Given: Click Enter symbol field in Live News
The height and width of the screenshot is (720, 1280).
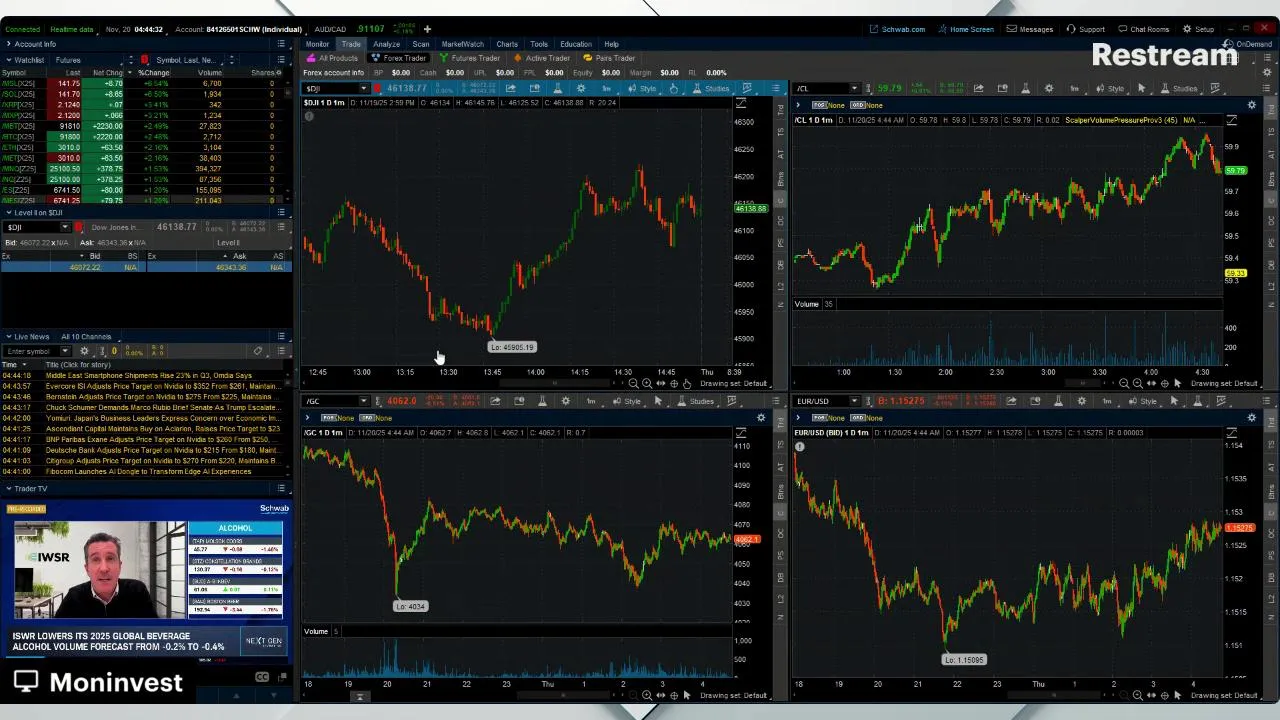Looking at the screenshot, I should 32,351.
